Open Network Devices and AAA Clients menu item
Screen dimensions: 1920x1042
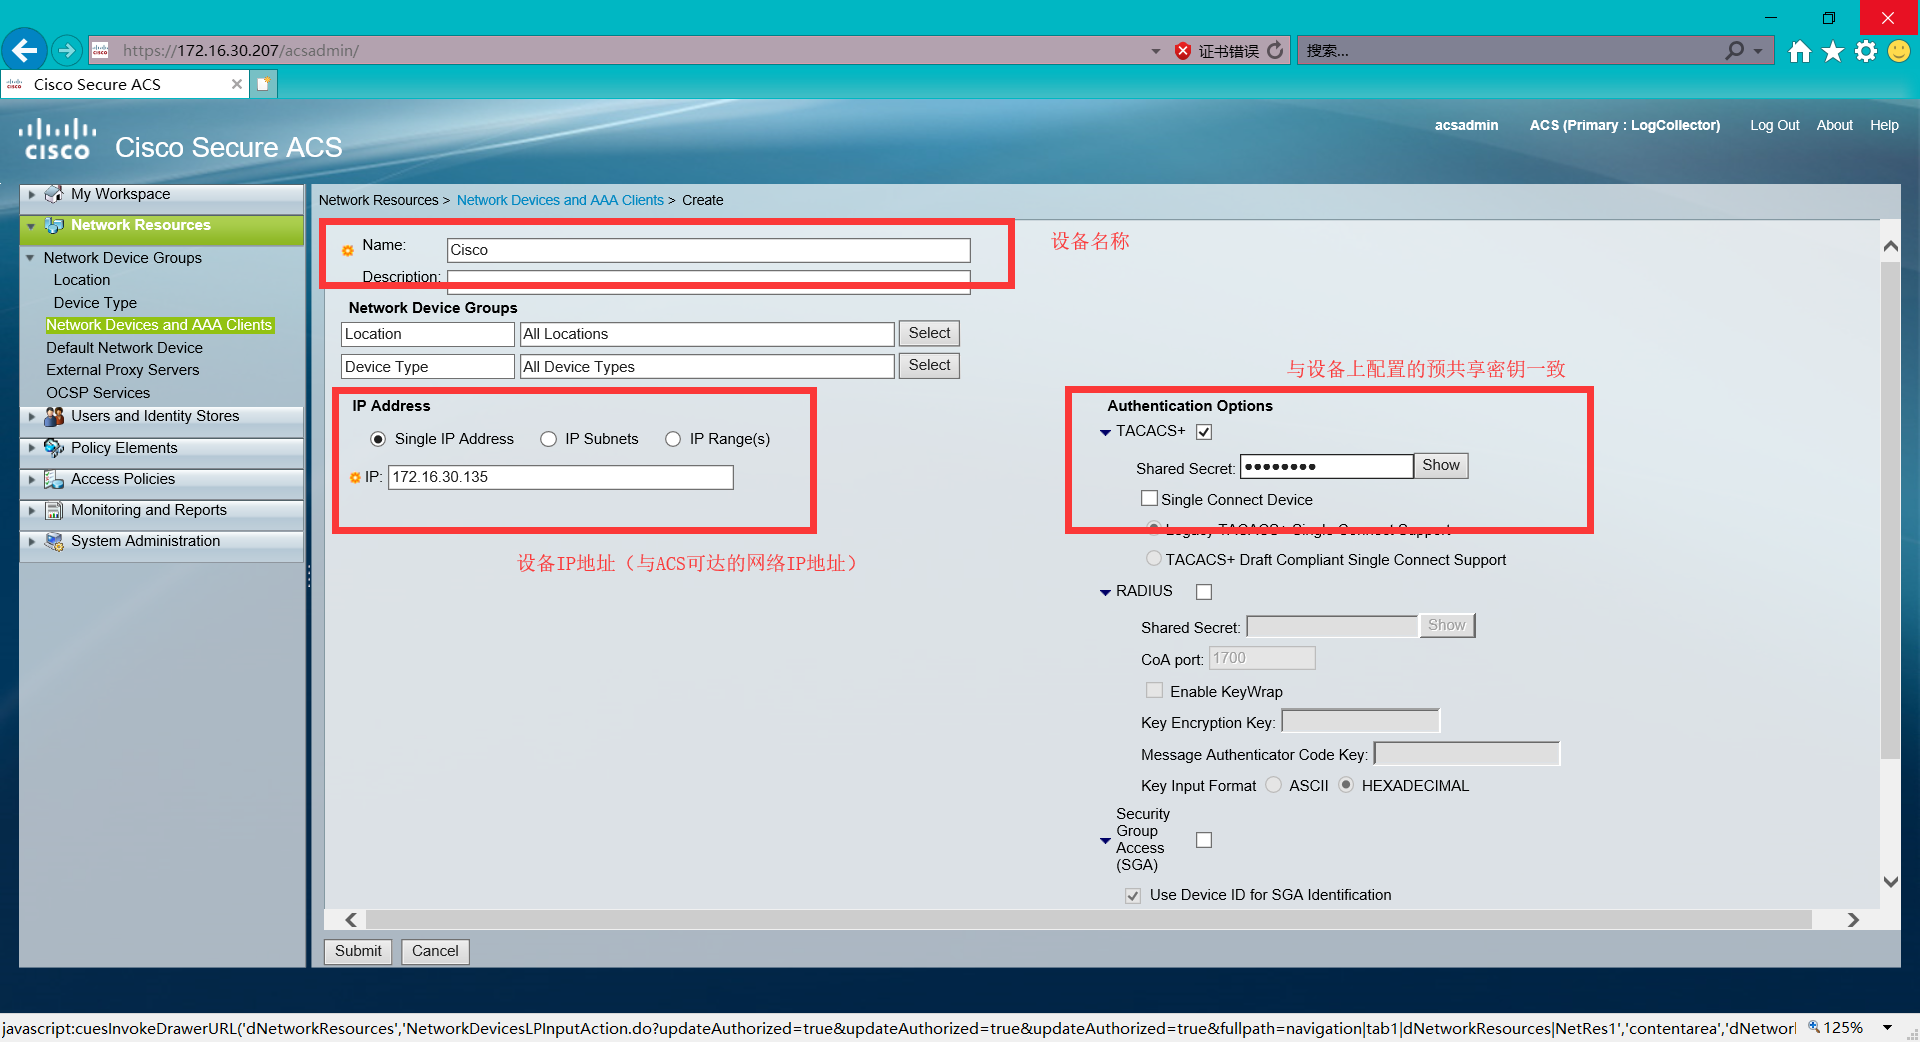(159, 325)
